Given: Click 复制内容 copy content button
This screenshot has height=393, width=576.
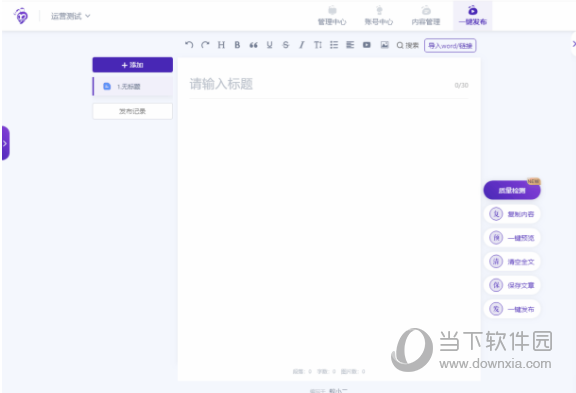Looking at the screenshot, I should (512, 214).
